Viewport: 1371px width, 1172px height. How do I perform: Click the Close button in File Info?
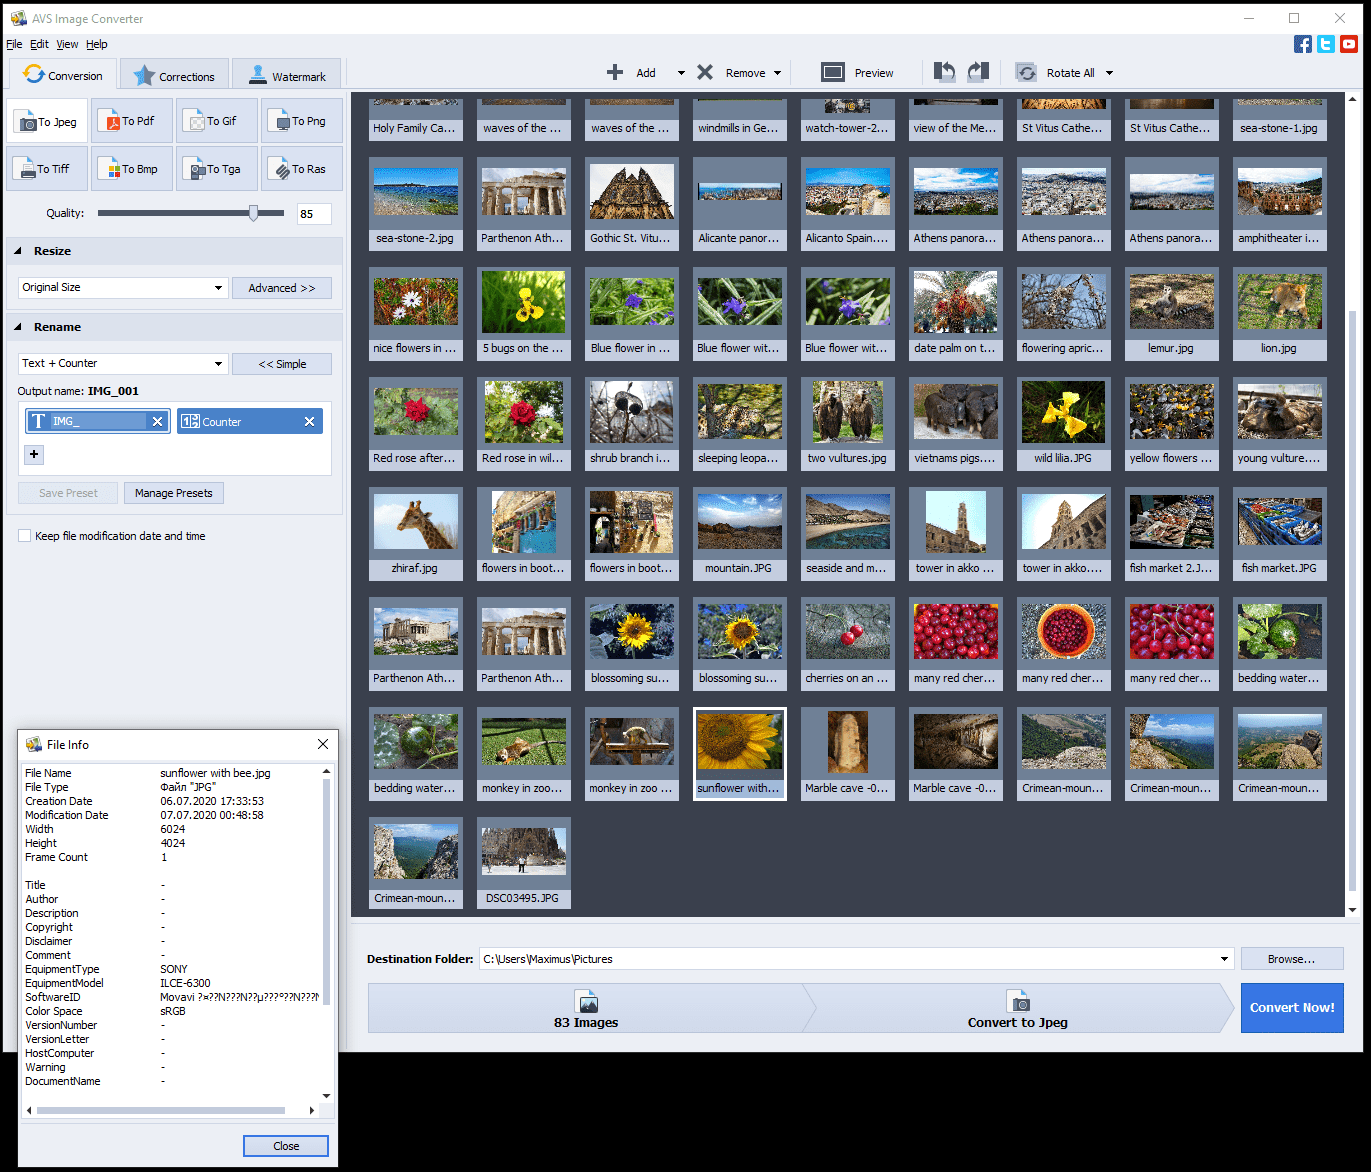pos(286,1146)
